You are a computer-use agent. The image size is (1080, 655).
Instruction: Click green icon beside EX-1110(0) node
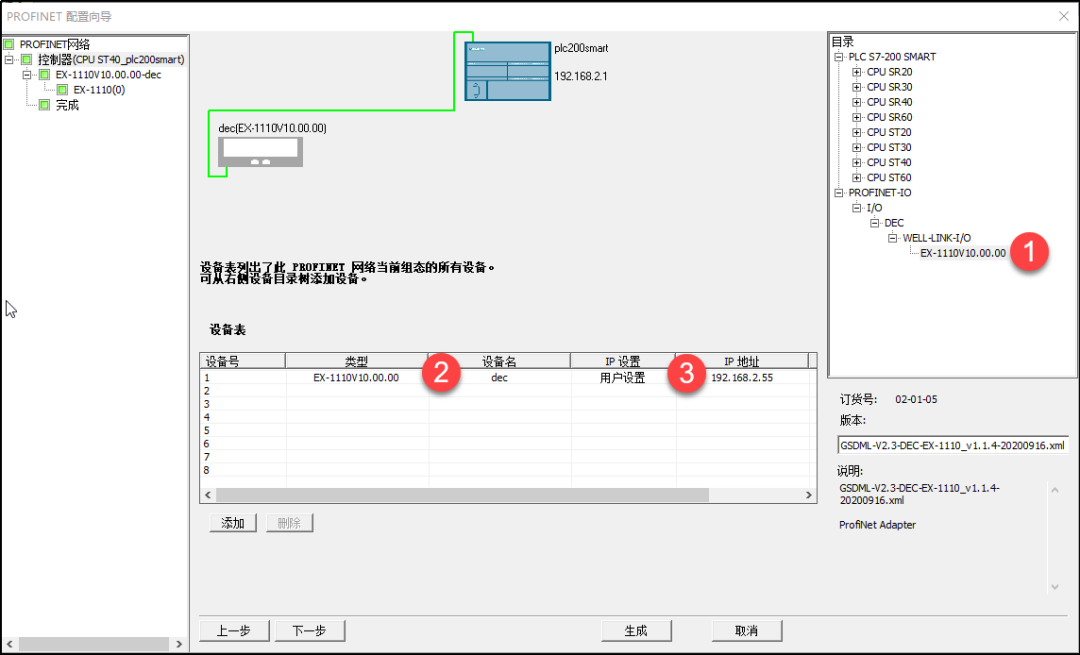[63, 90]
